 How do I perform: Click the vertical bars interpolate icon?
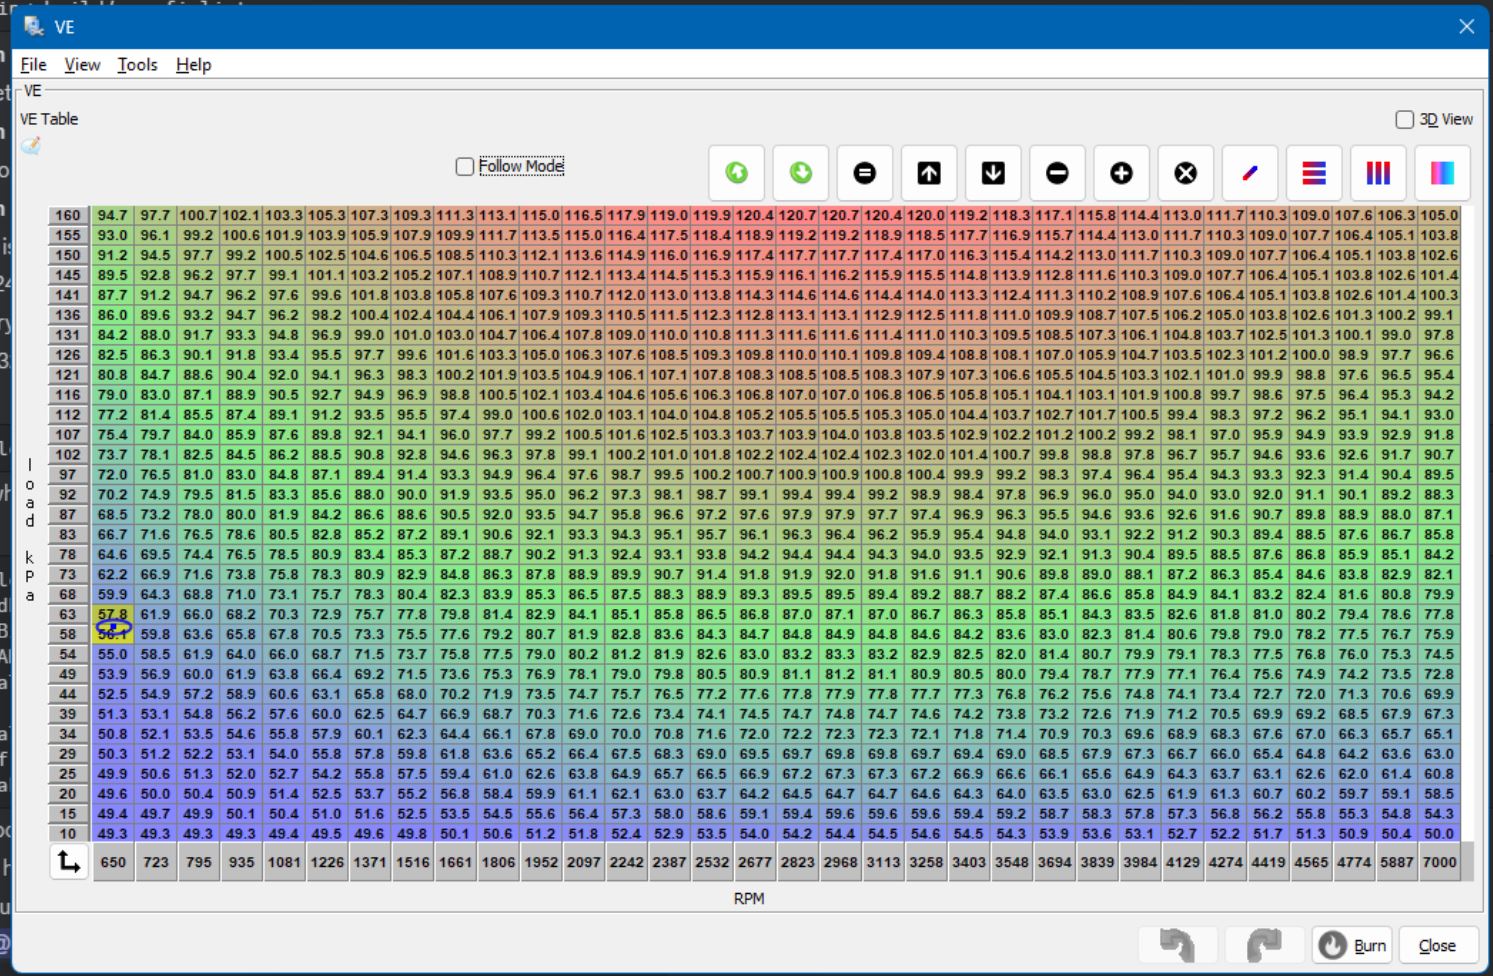1378,173
